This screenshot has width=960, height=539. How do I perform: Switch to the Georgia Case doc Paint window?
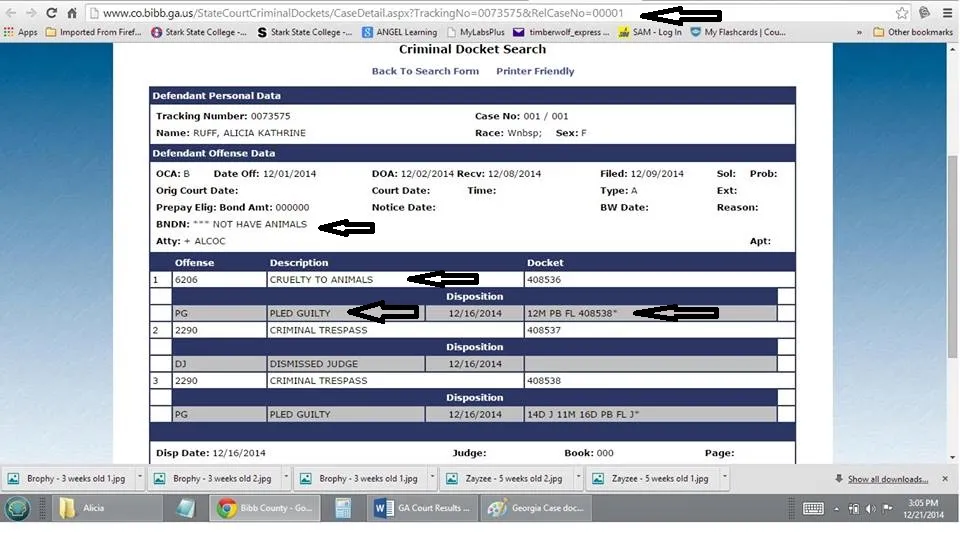pos(536,508)
